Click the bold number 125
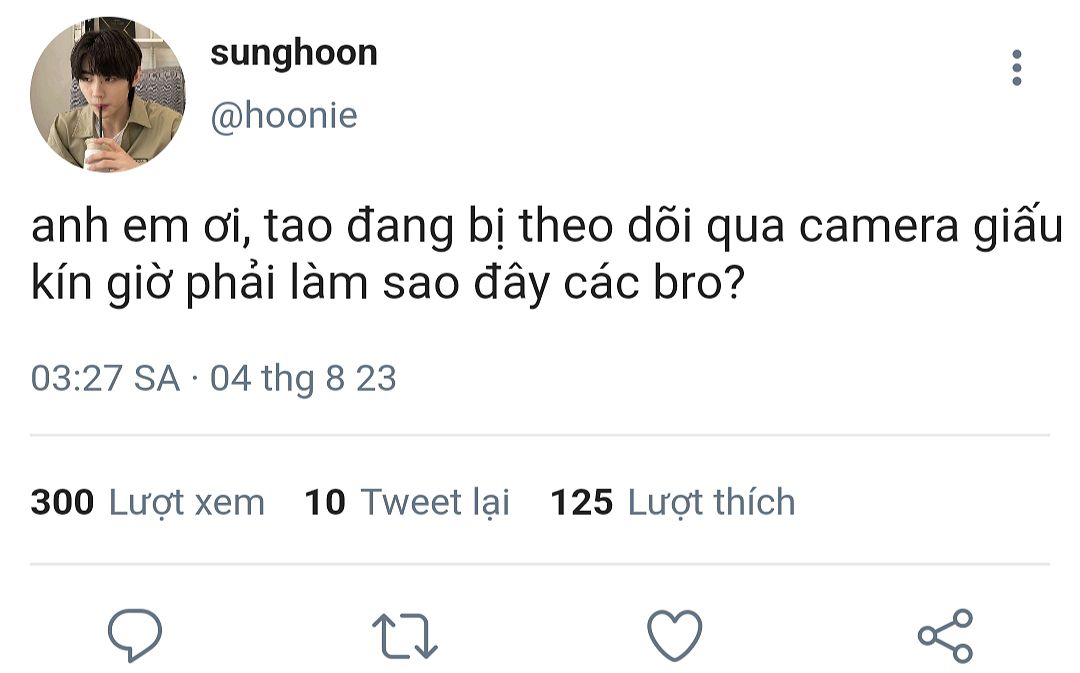Image resolution: width=1080 pixels, height=673 pixels. pos(582,502)
